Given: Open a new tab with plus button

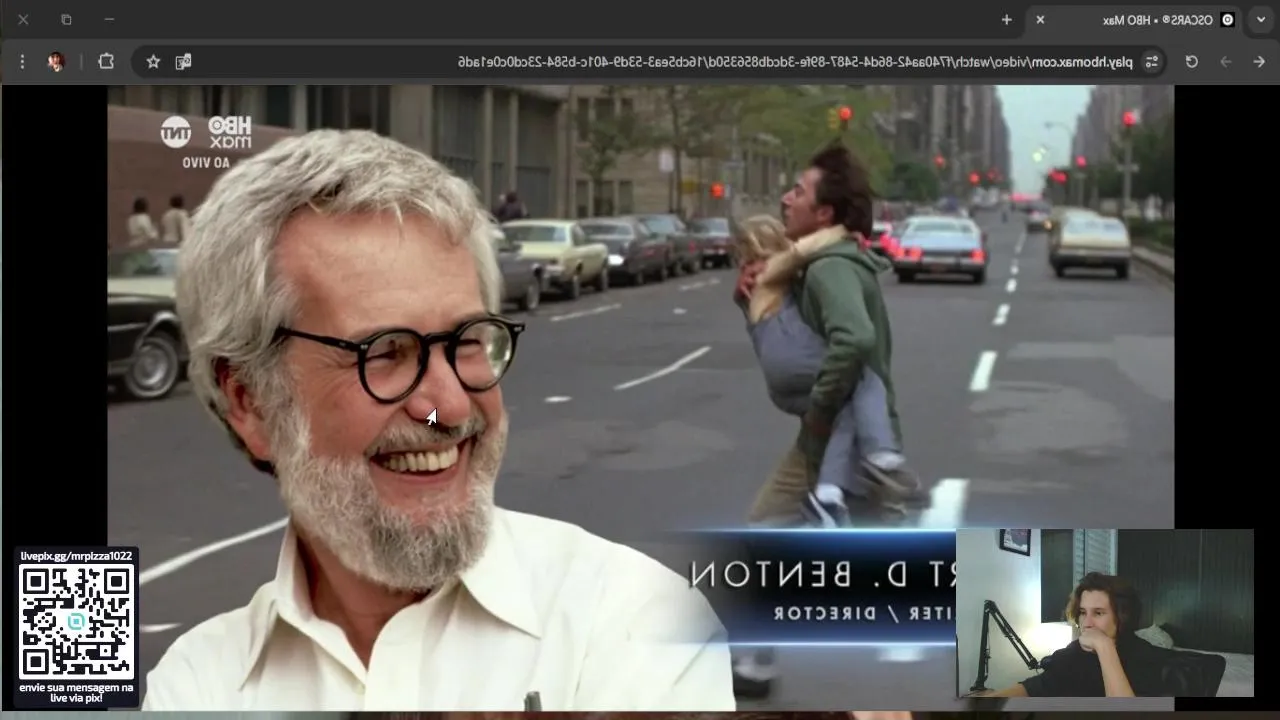Looking at the screenshot, I should pyautogui.click(x=1007, y=20).
